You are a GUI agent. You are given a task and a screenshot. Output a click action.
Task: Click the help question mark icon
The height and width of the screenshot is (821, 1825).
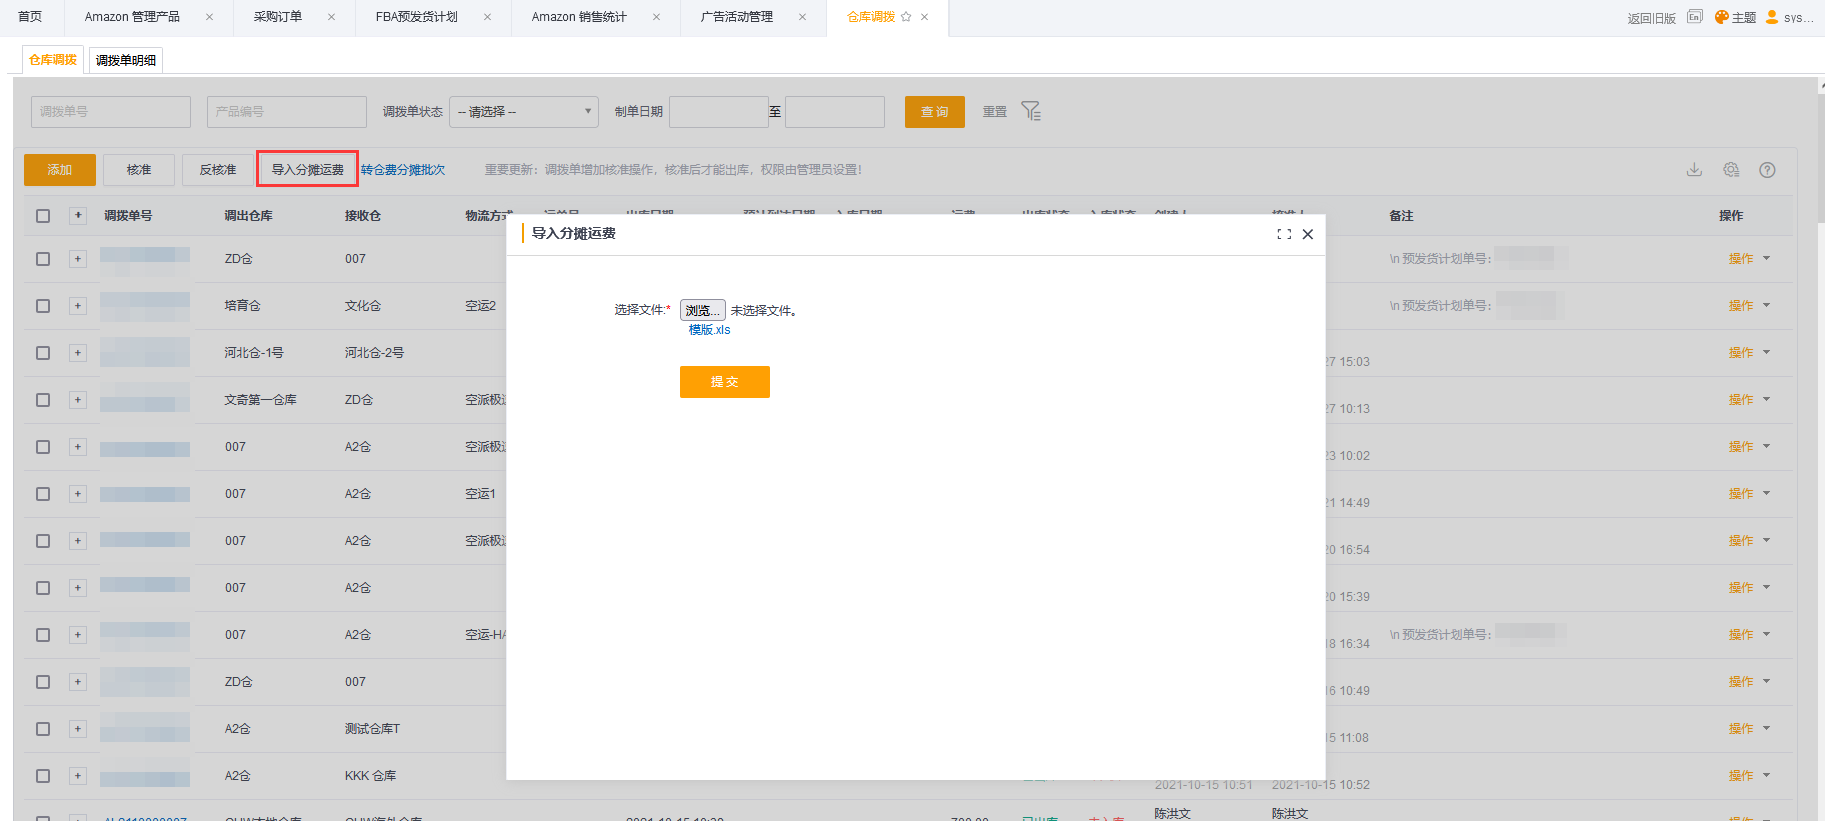(1767, 170)
